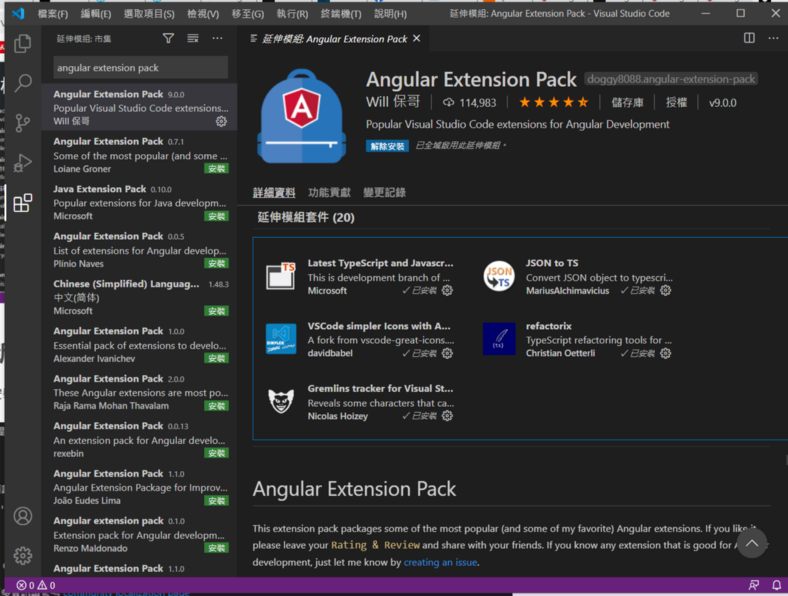788x596 pixels.
Task: Open the 儲存庫 repository link
Action: tap(627, 103)
